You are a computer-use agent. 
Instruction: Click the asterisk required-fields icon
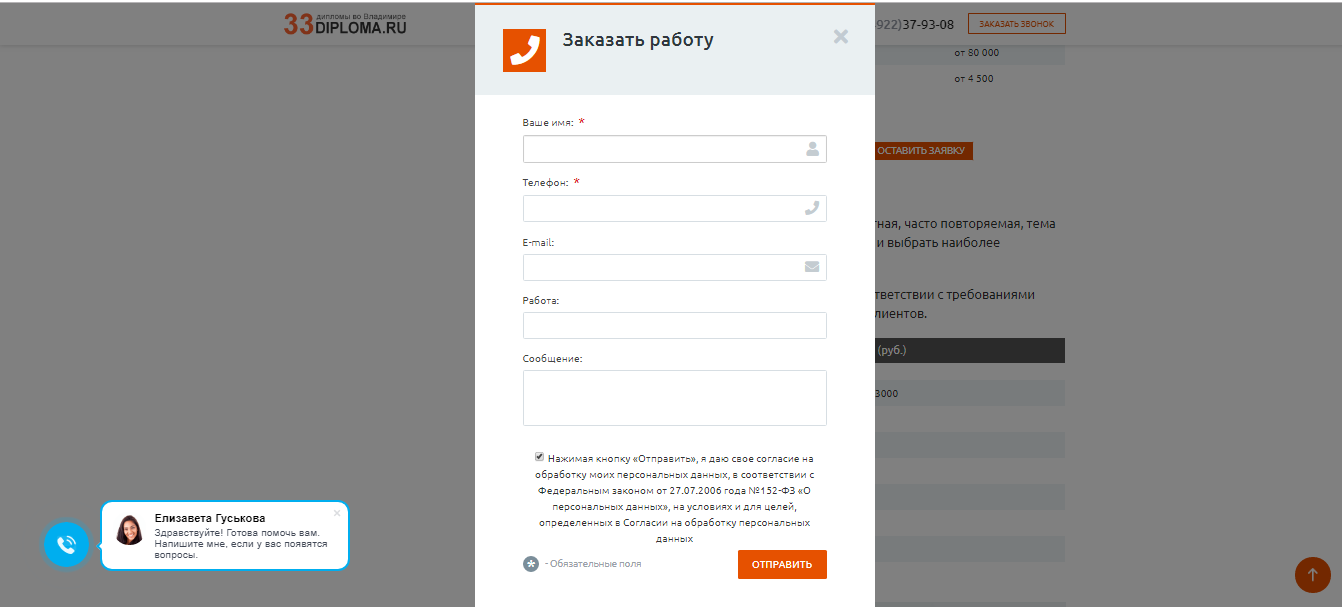[x=531, y=564]
